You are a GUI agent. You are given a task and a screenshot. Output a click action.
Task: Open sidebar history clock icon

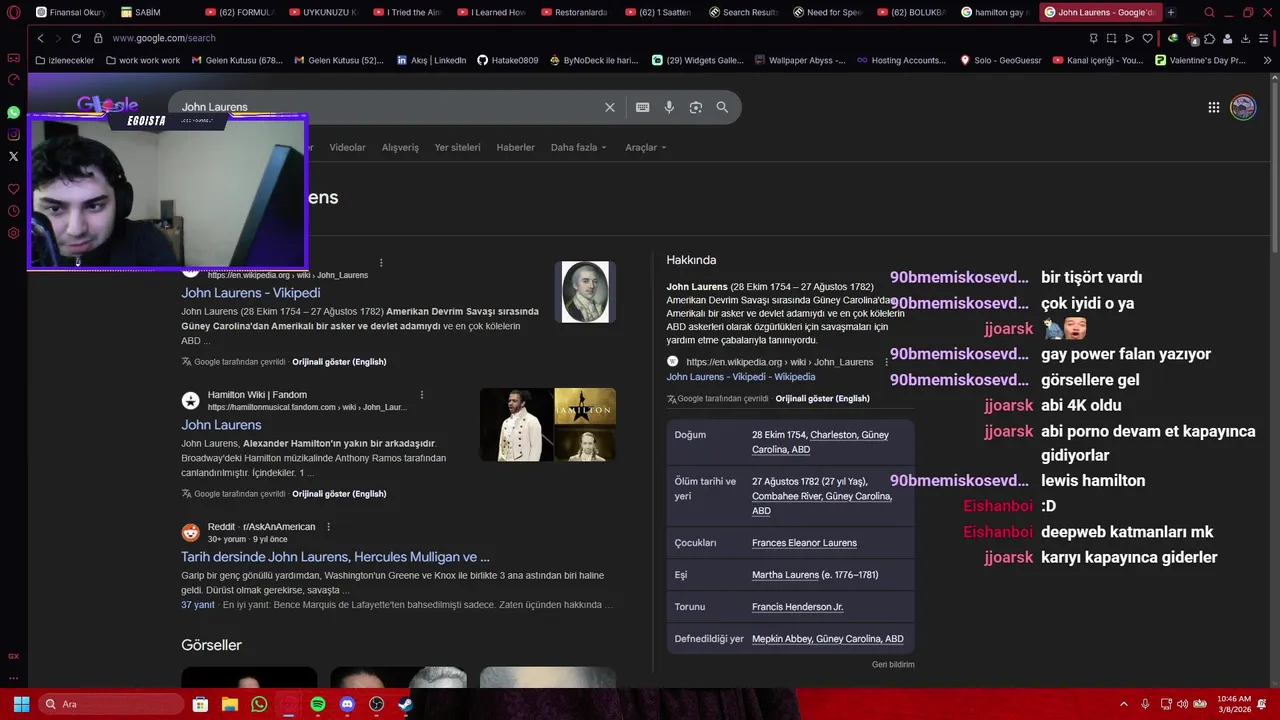(13, 211)
